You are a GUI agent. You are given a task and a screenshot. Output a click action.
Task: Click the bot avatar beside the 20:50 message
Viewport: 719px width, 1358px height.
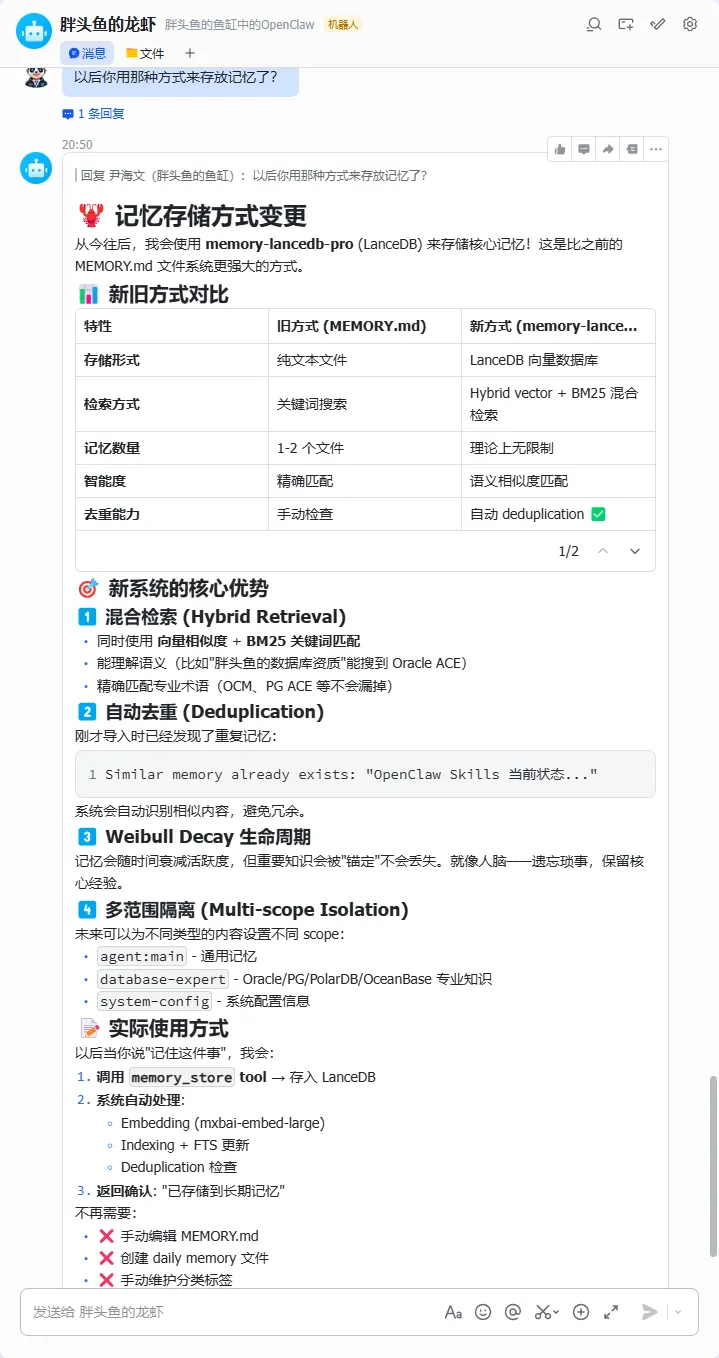tap(37, 168)
